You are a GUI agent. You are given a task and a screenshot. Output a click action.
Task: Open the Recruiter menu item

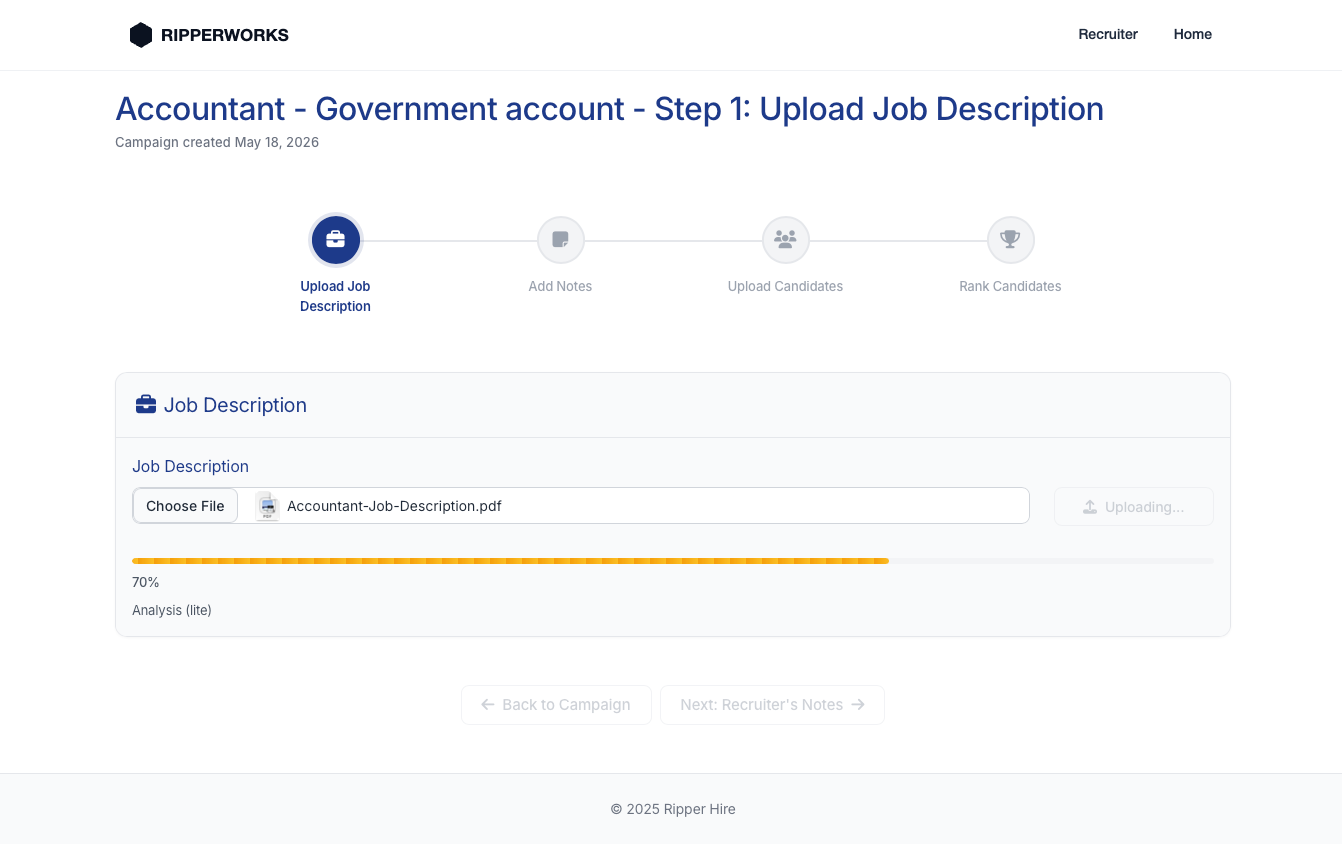(x=1108, y=34)
